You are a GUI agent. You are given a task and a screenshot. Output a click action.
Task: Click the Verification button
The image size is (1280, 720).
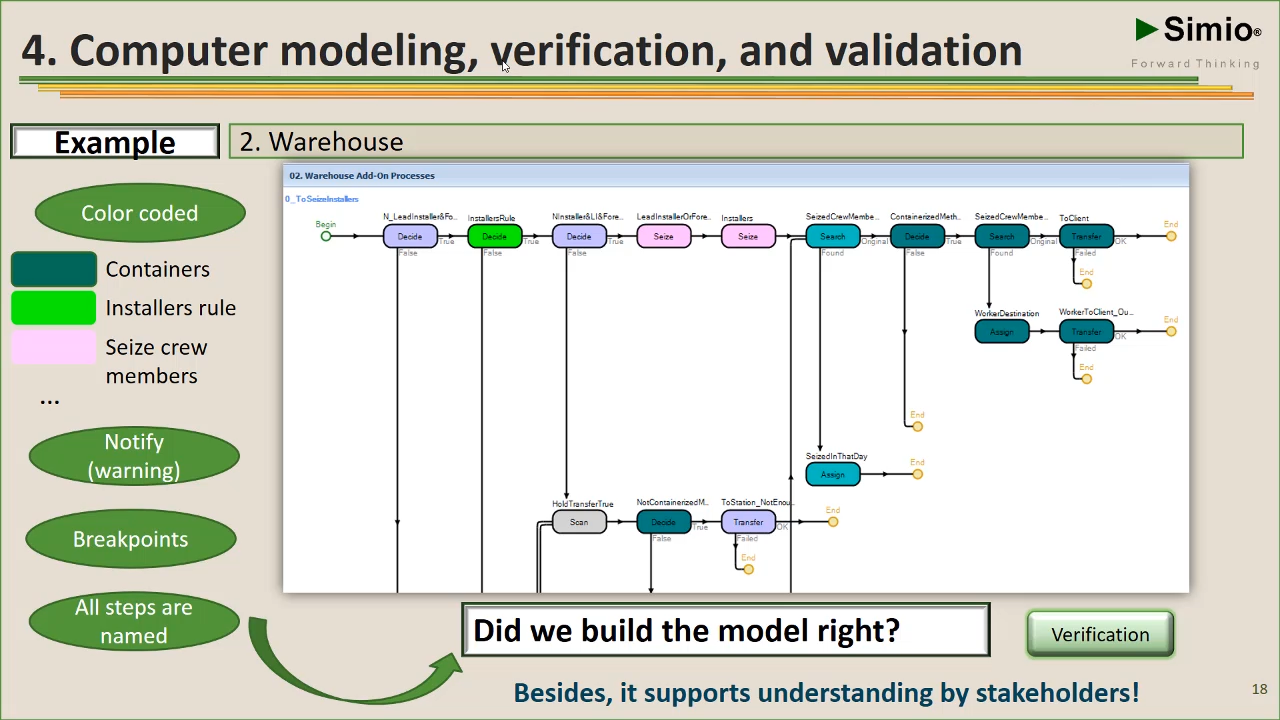point(1100,635)
